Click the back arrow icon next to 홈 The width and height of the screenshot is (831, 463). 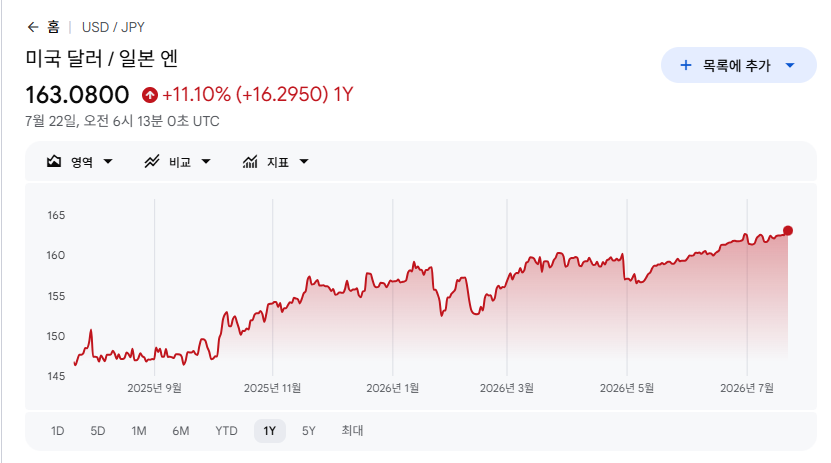pyautogui.click(x=33, y=27)
